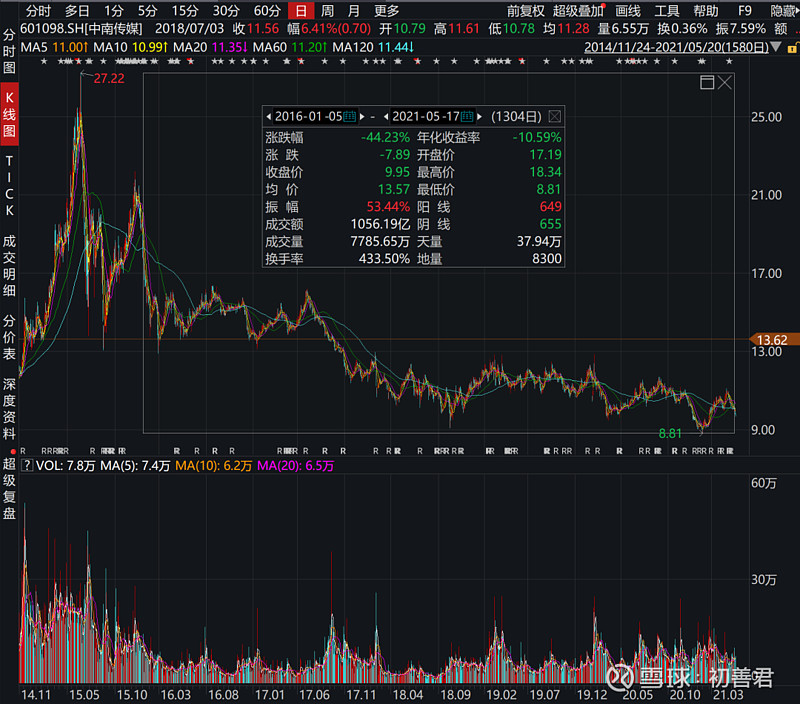Maximize the selected range box
The width and height of the screenshot is (800, 704).
(x=707, y=82)
